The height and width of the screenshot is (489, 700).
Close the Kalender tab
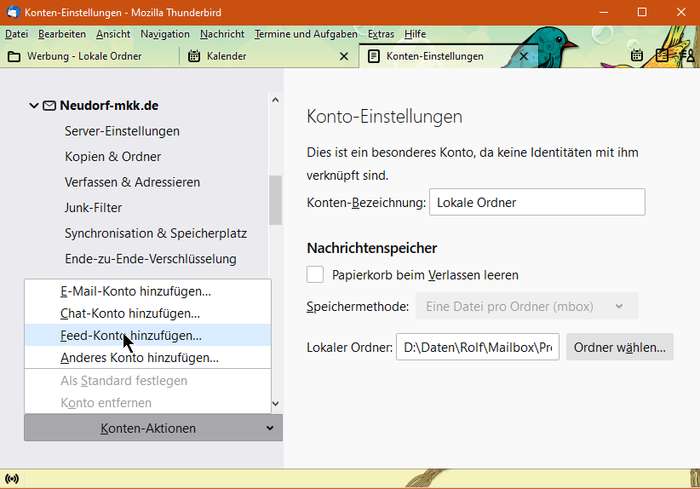343,56
